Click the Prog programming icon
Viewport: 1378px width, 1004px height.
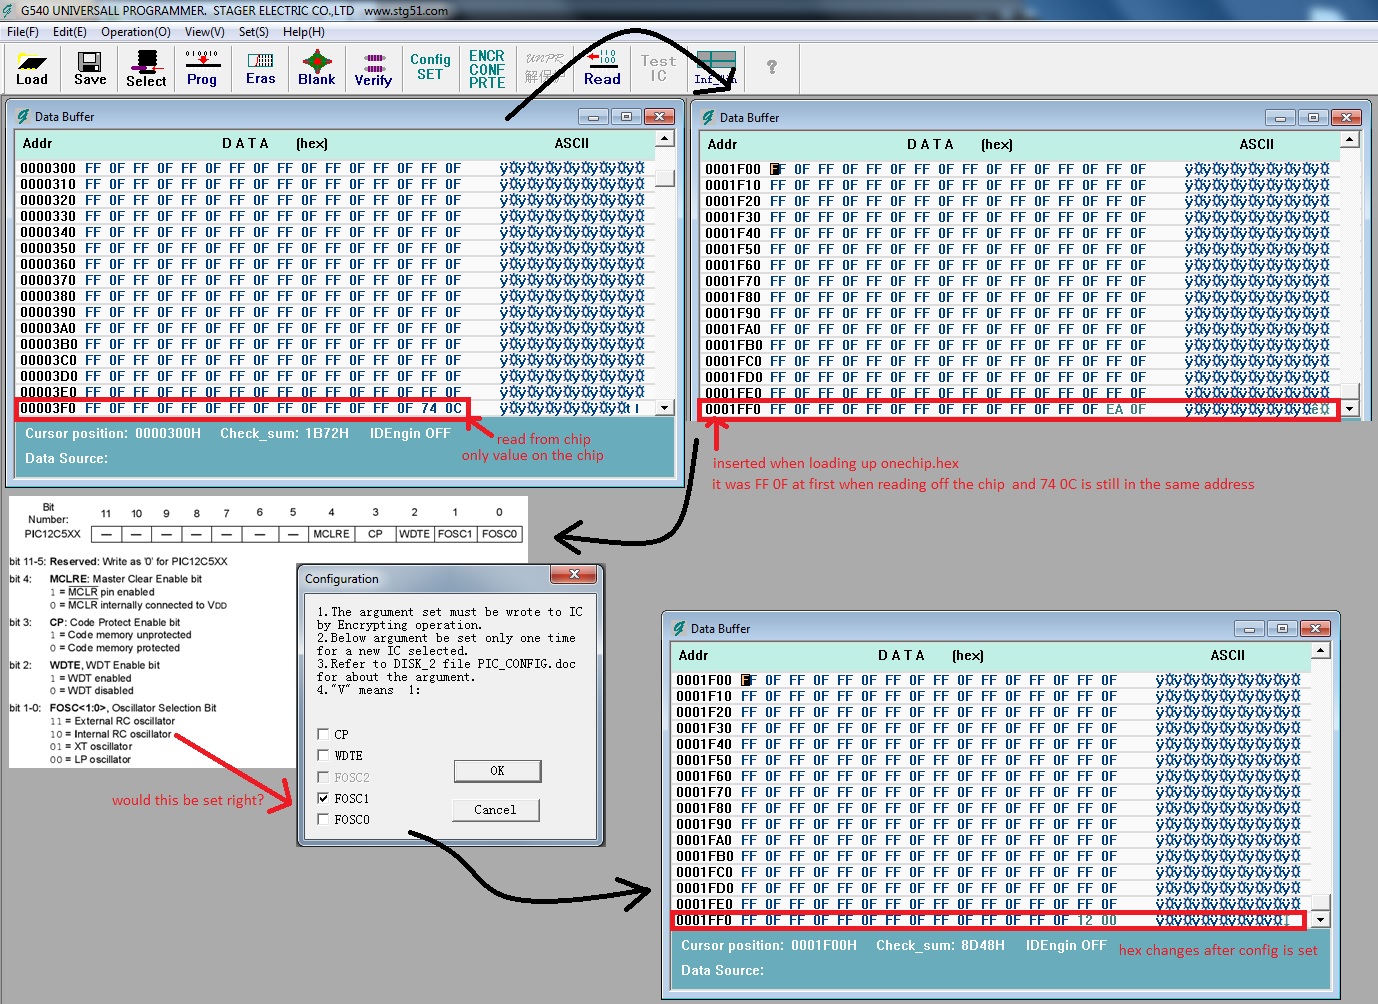(202, 68)
